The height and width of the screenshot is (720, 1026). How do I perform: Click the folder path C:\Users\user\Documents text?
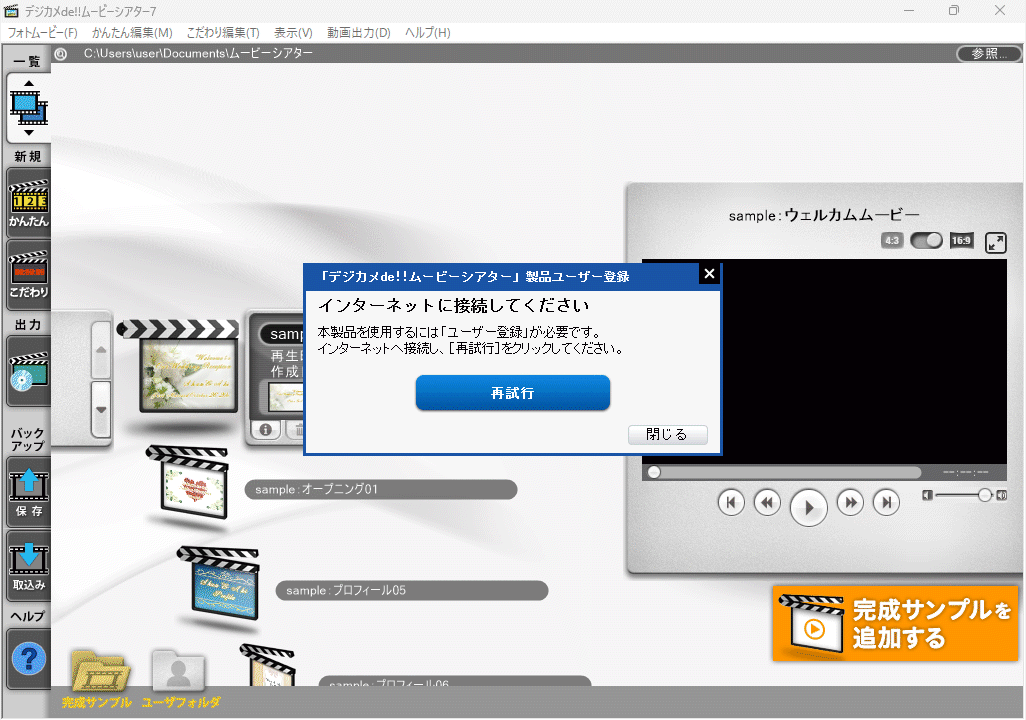198,54
